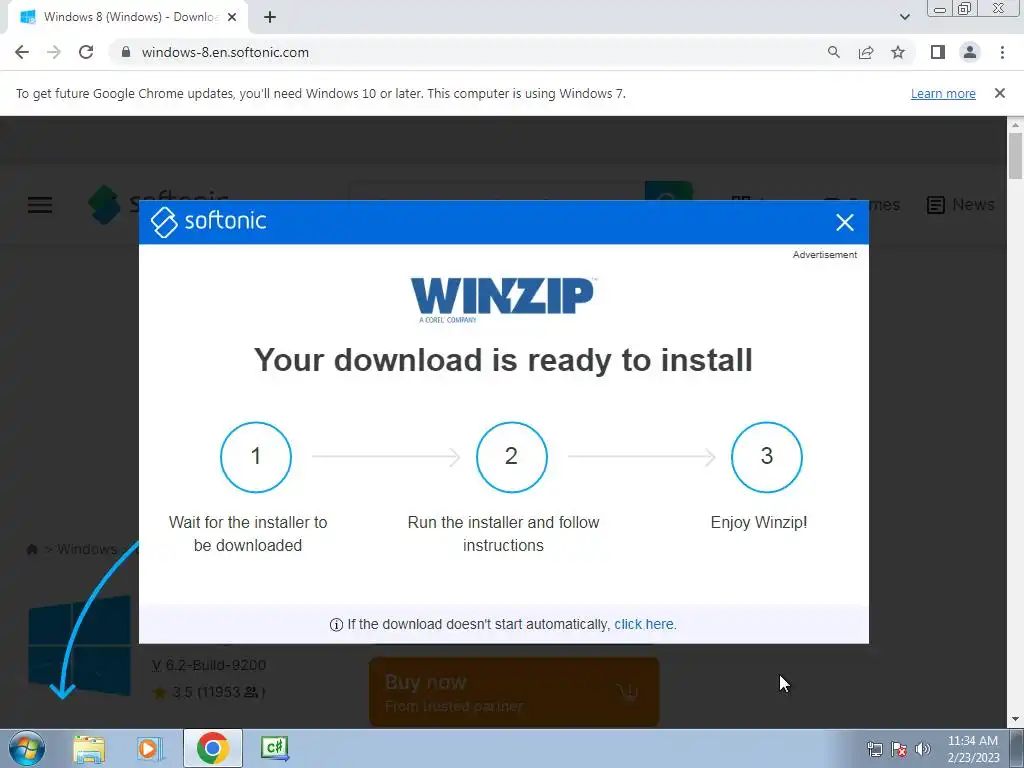This screenshot has height=768, width=1024.
Task: Click the network tray icon
Action: pos(874,749)
